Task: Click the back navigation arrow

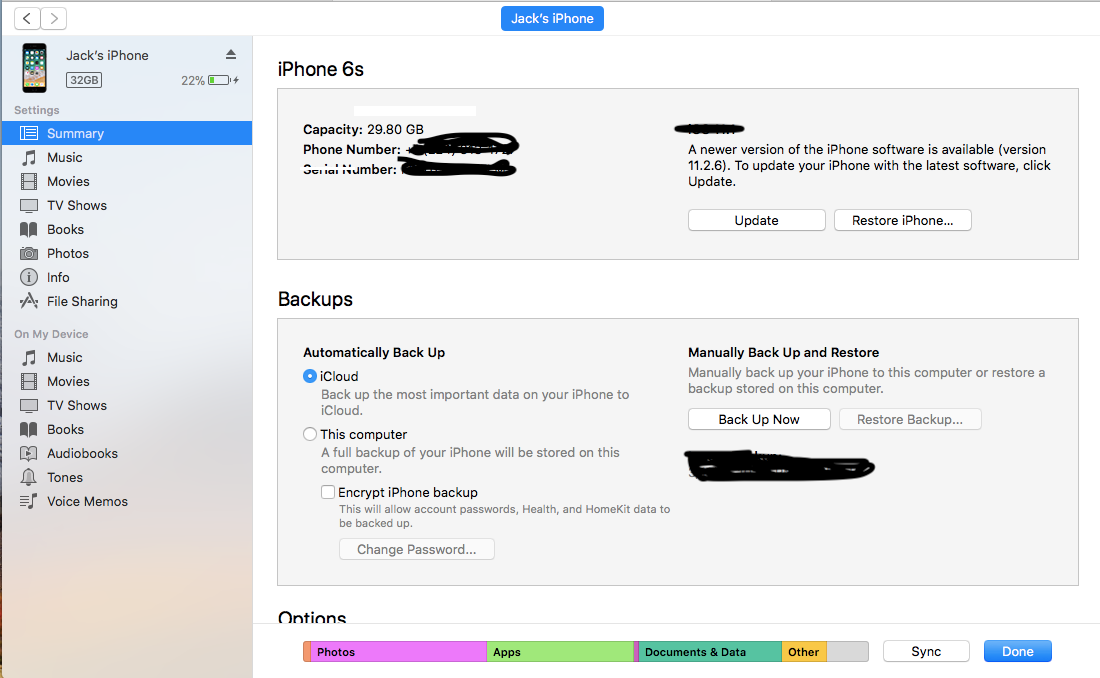Action: click(27, 18)
